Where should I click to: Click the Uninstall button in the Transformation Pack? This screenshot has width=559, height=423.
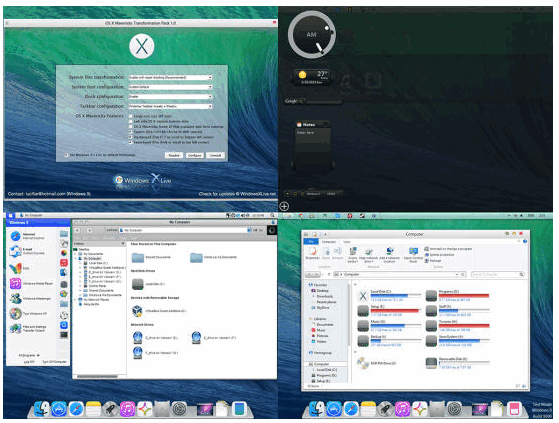click(215, 155)
